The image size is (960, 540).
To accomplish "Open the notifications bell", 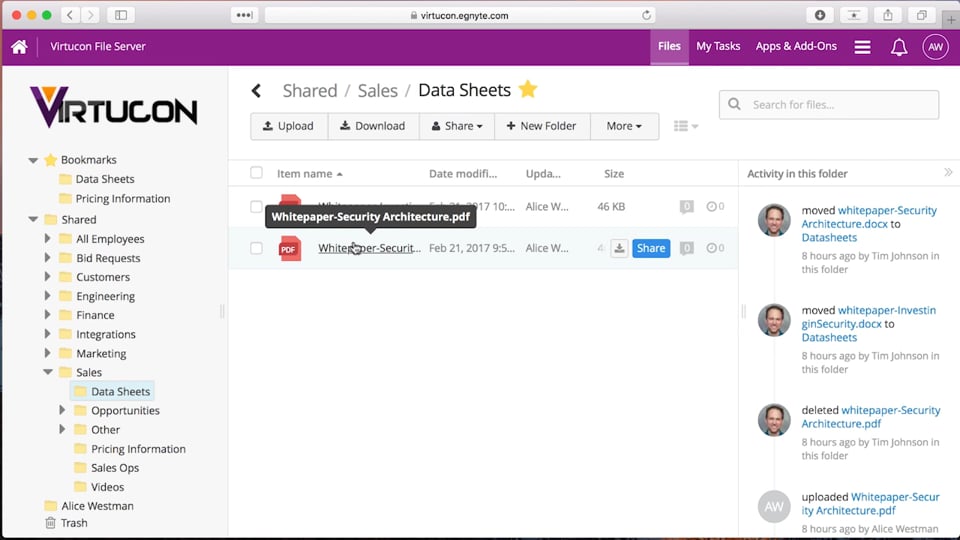I will click(898, 47).
